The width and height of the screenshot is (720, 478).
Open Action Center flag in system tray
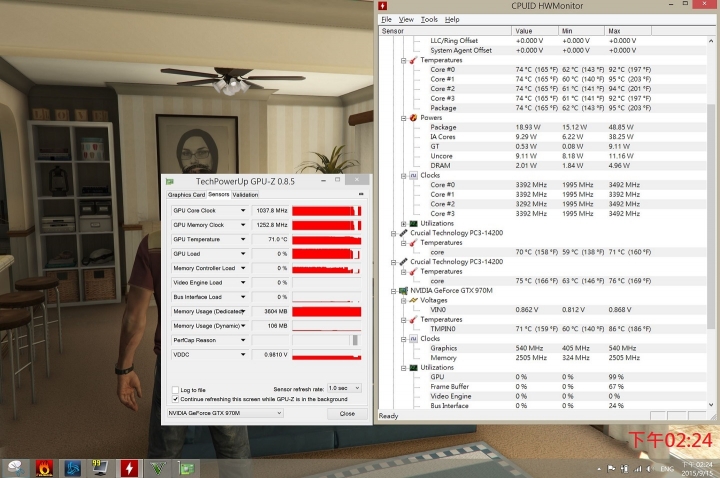click(x=611, y=469)
